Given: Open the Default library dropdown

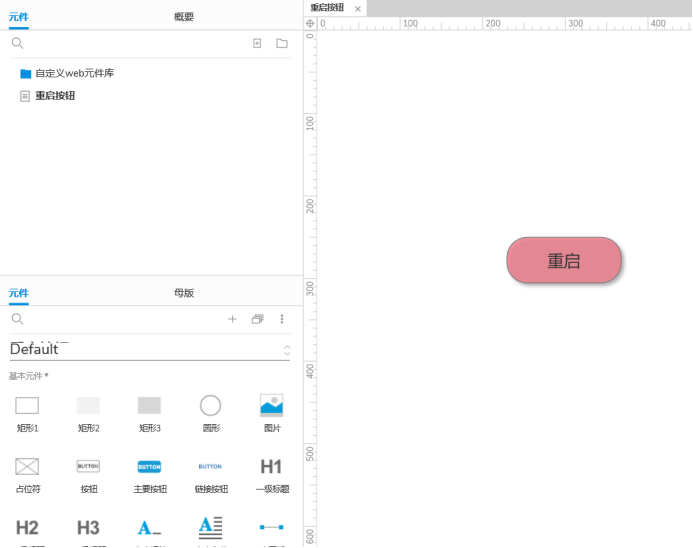Looking at the screenshot, I should (150, 350).
